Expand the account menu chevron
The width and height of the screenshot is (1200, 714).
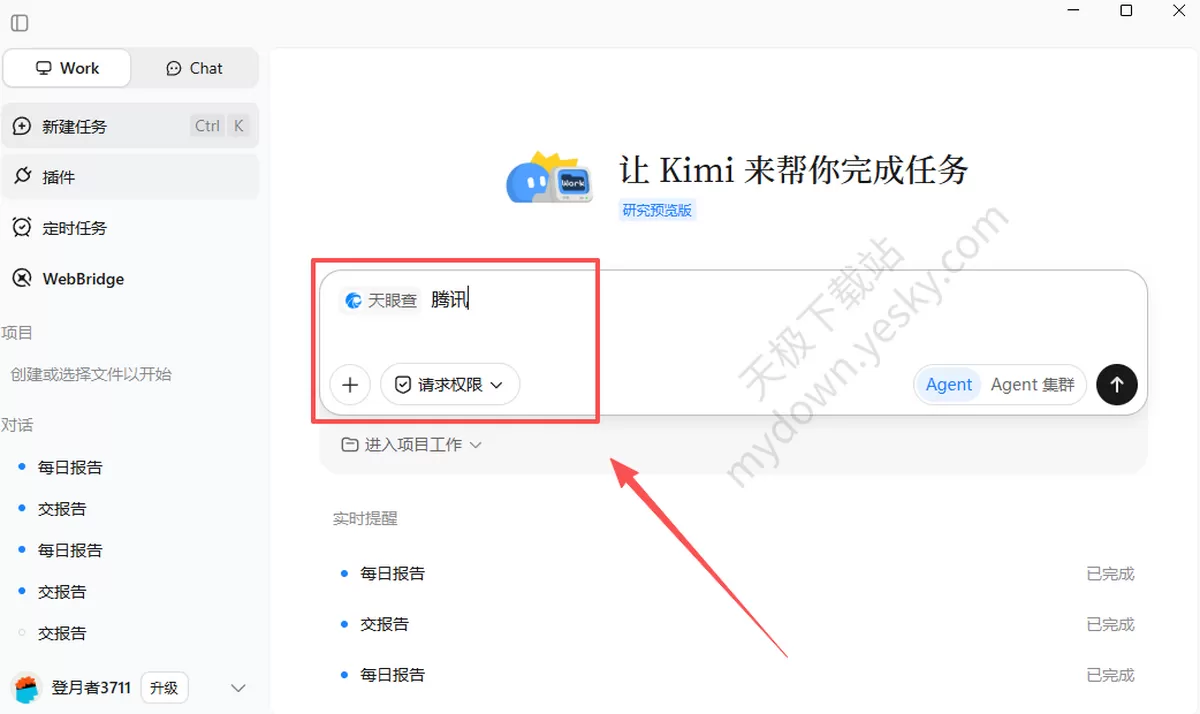tap(238, 688)
